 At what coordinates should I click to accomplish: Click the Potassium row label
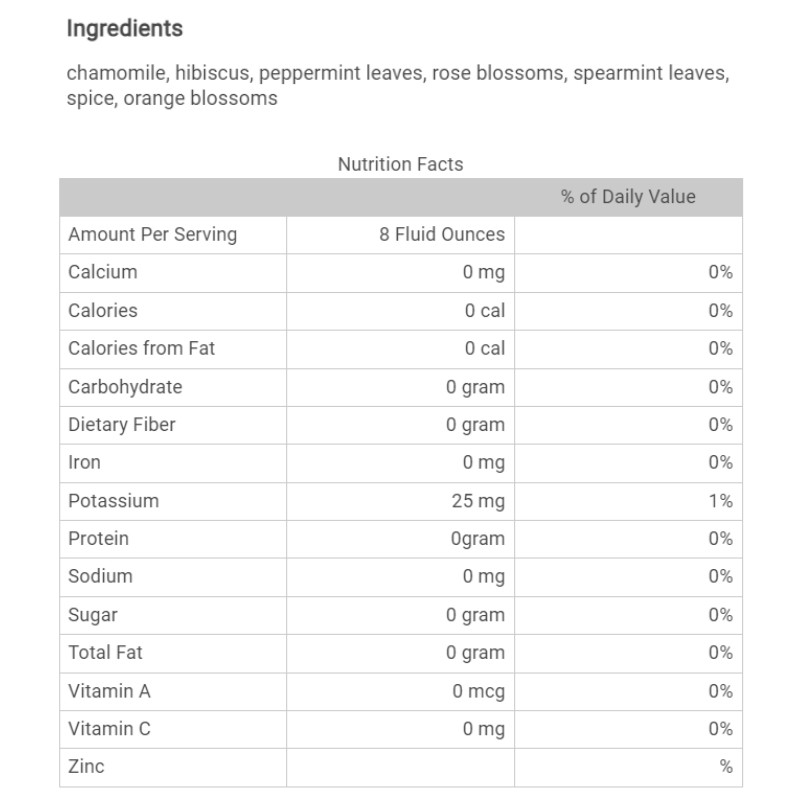(x=113, y=501)
